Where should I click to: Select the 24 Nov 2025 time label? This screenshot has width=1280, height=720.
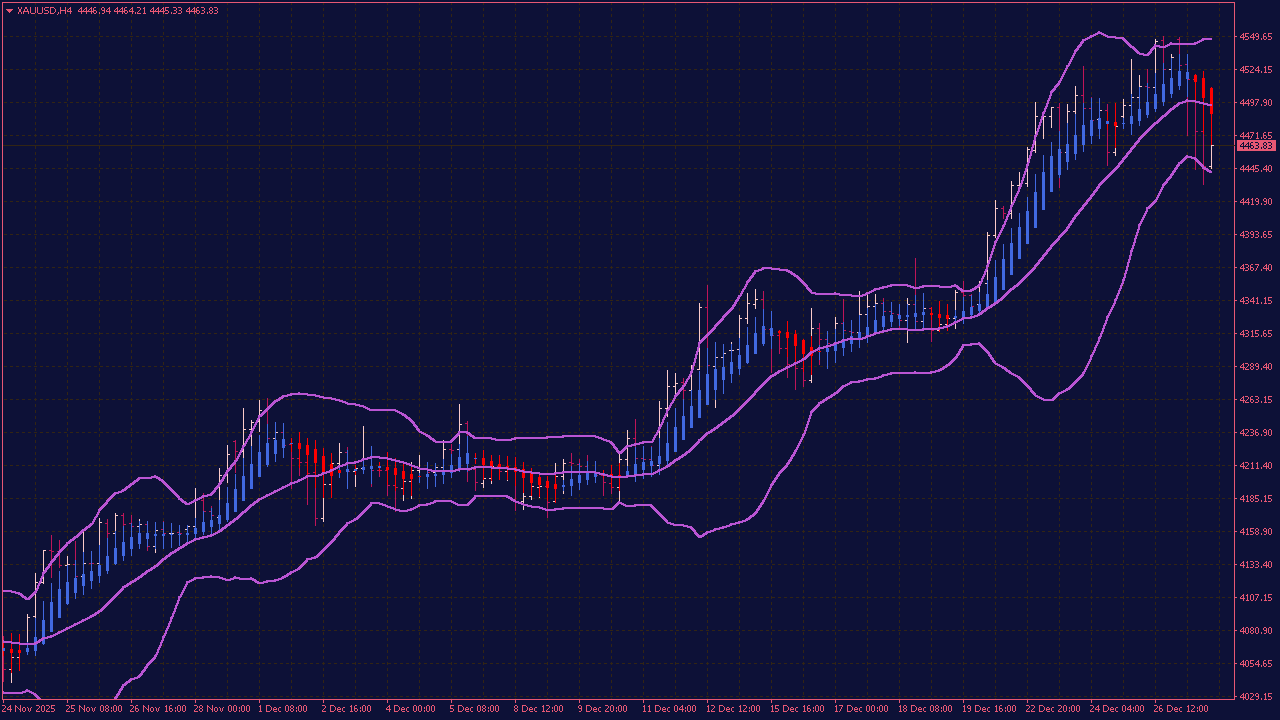28,708
